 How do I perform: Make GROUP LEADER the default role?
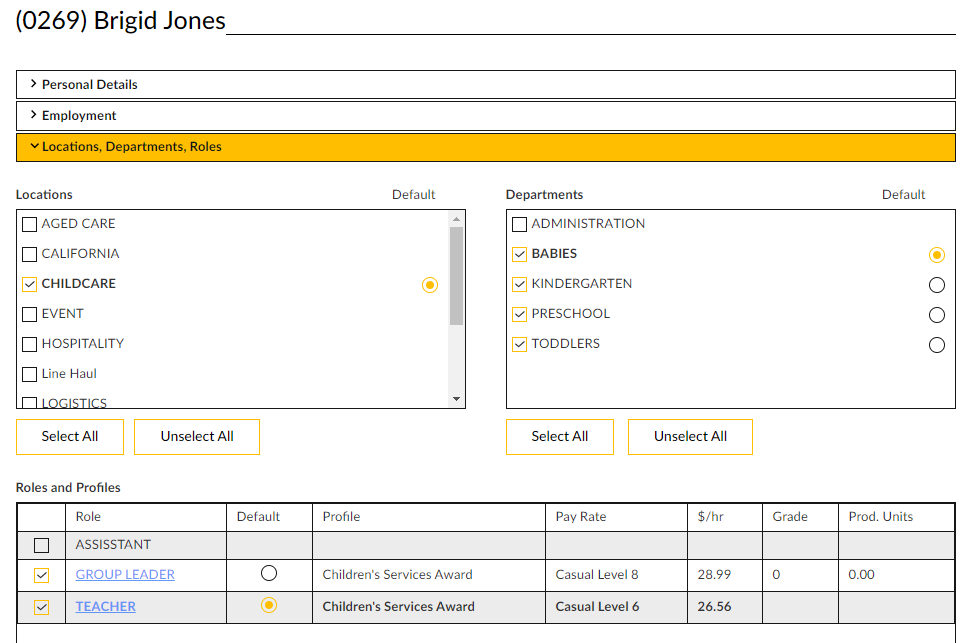[268, 574]
